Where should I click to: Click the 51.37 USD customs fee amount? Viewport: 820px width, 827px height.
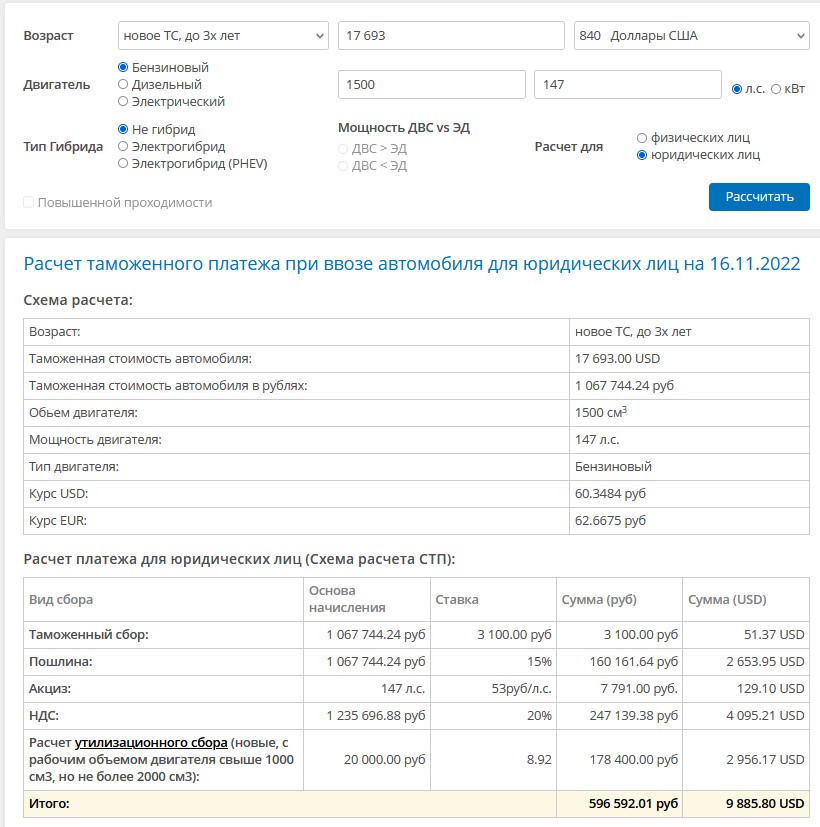(x=774, y=634)
